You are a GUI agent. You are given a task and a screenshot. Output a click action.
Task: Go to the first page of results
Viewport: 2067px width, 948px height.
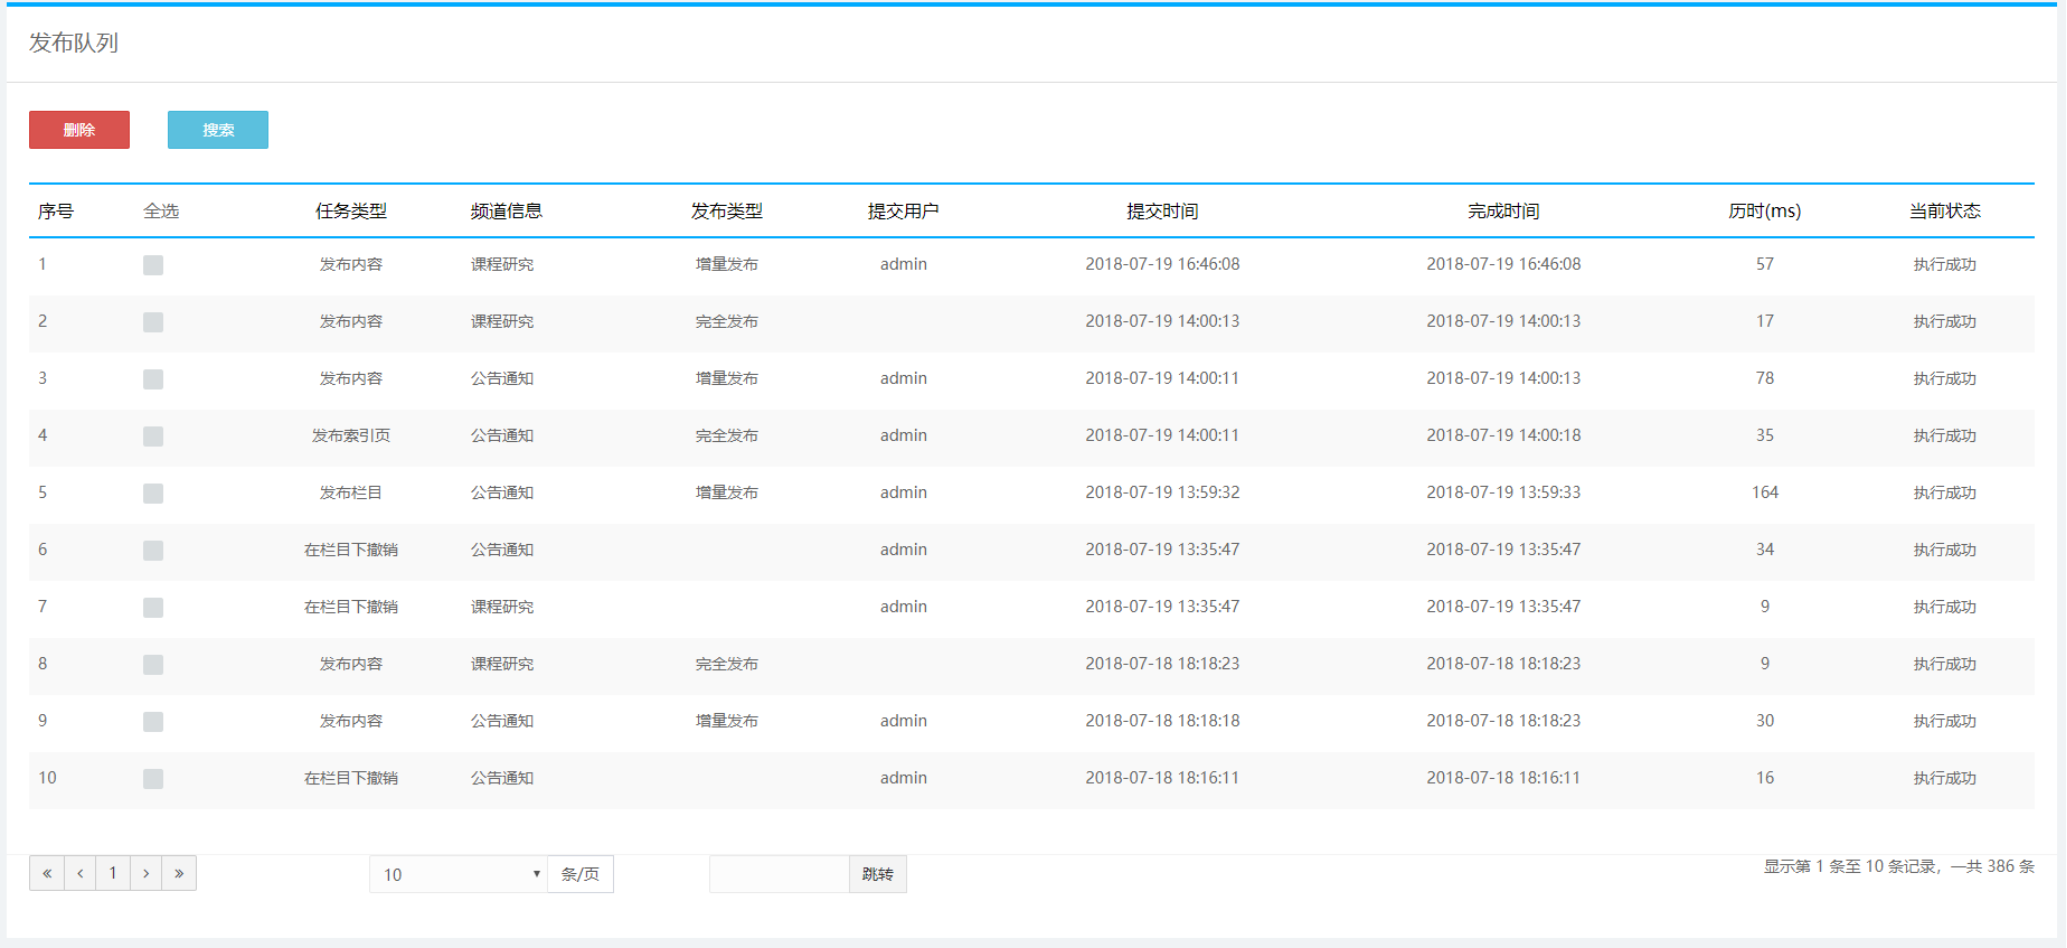47,873
